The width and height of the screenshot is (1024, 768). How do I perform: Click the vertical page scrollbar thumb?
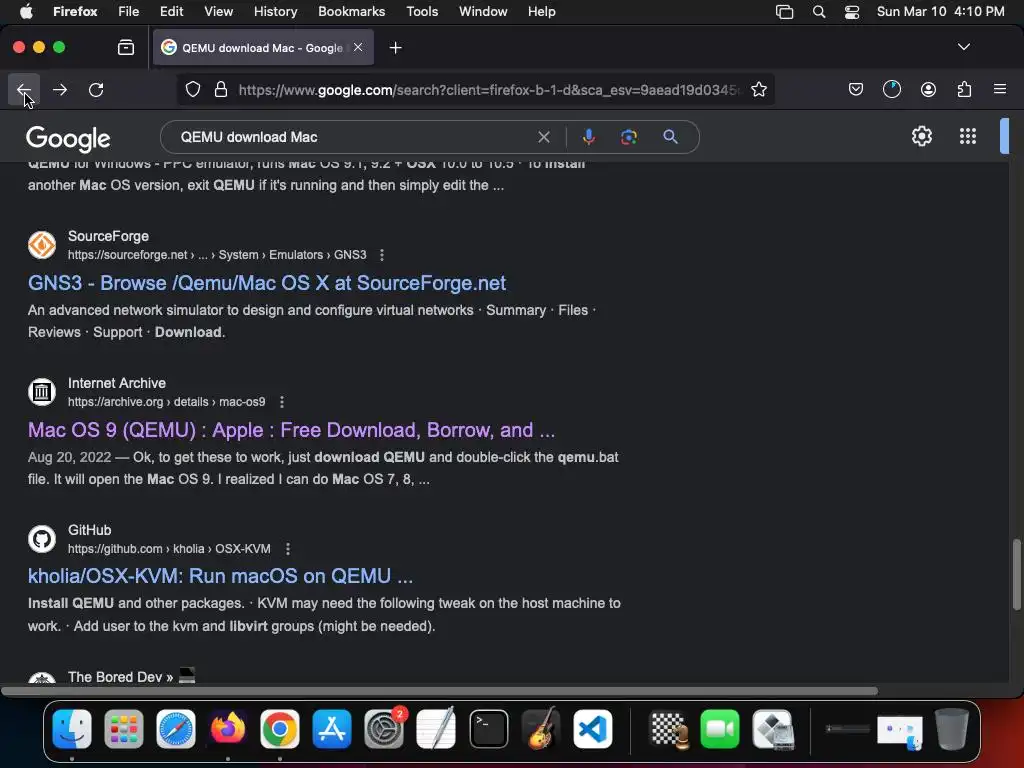1016,575
